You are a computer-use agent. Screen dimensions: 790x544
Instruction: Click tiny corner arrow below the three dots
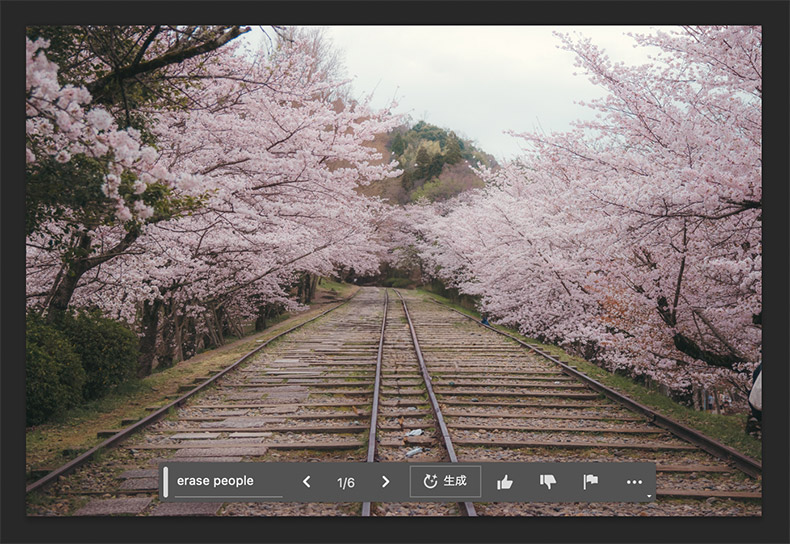(x=650, y=496)
